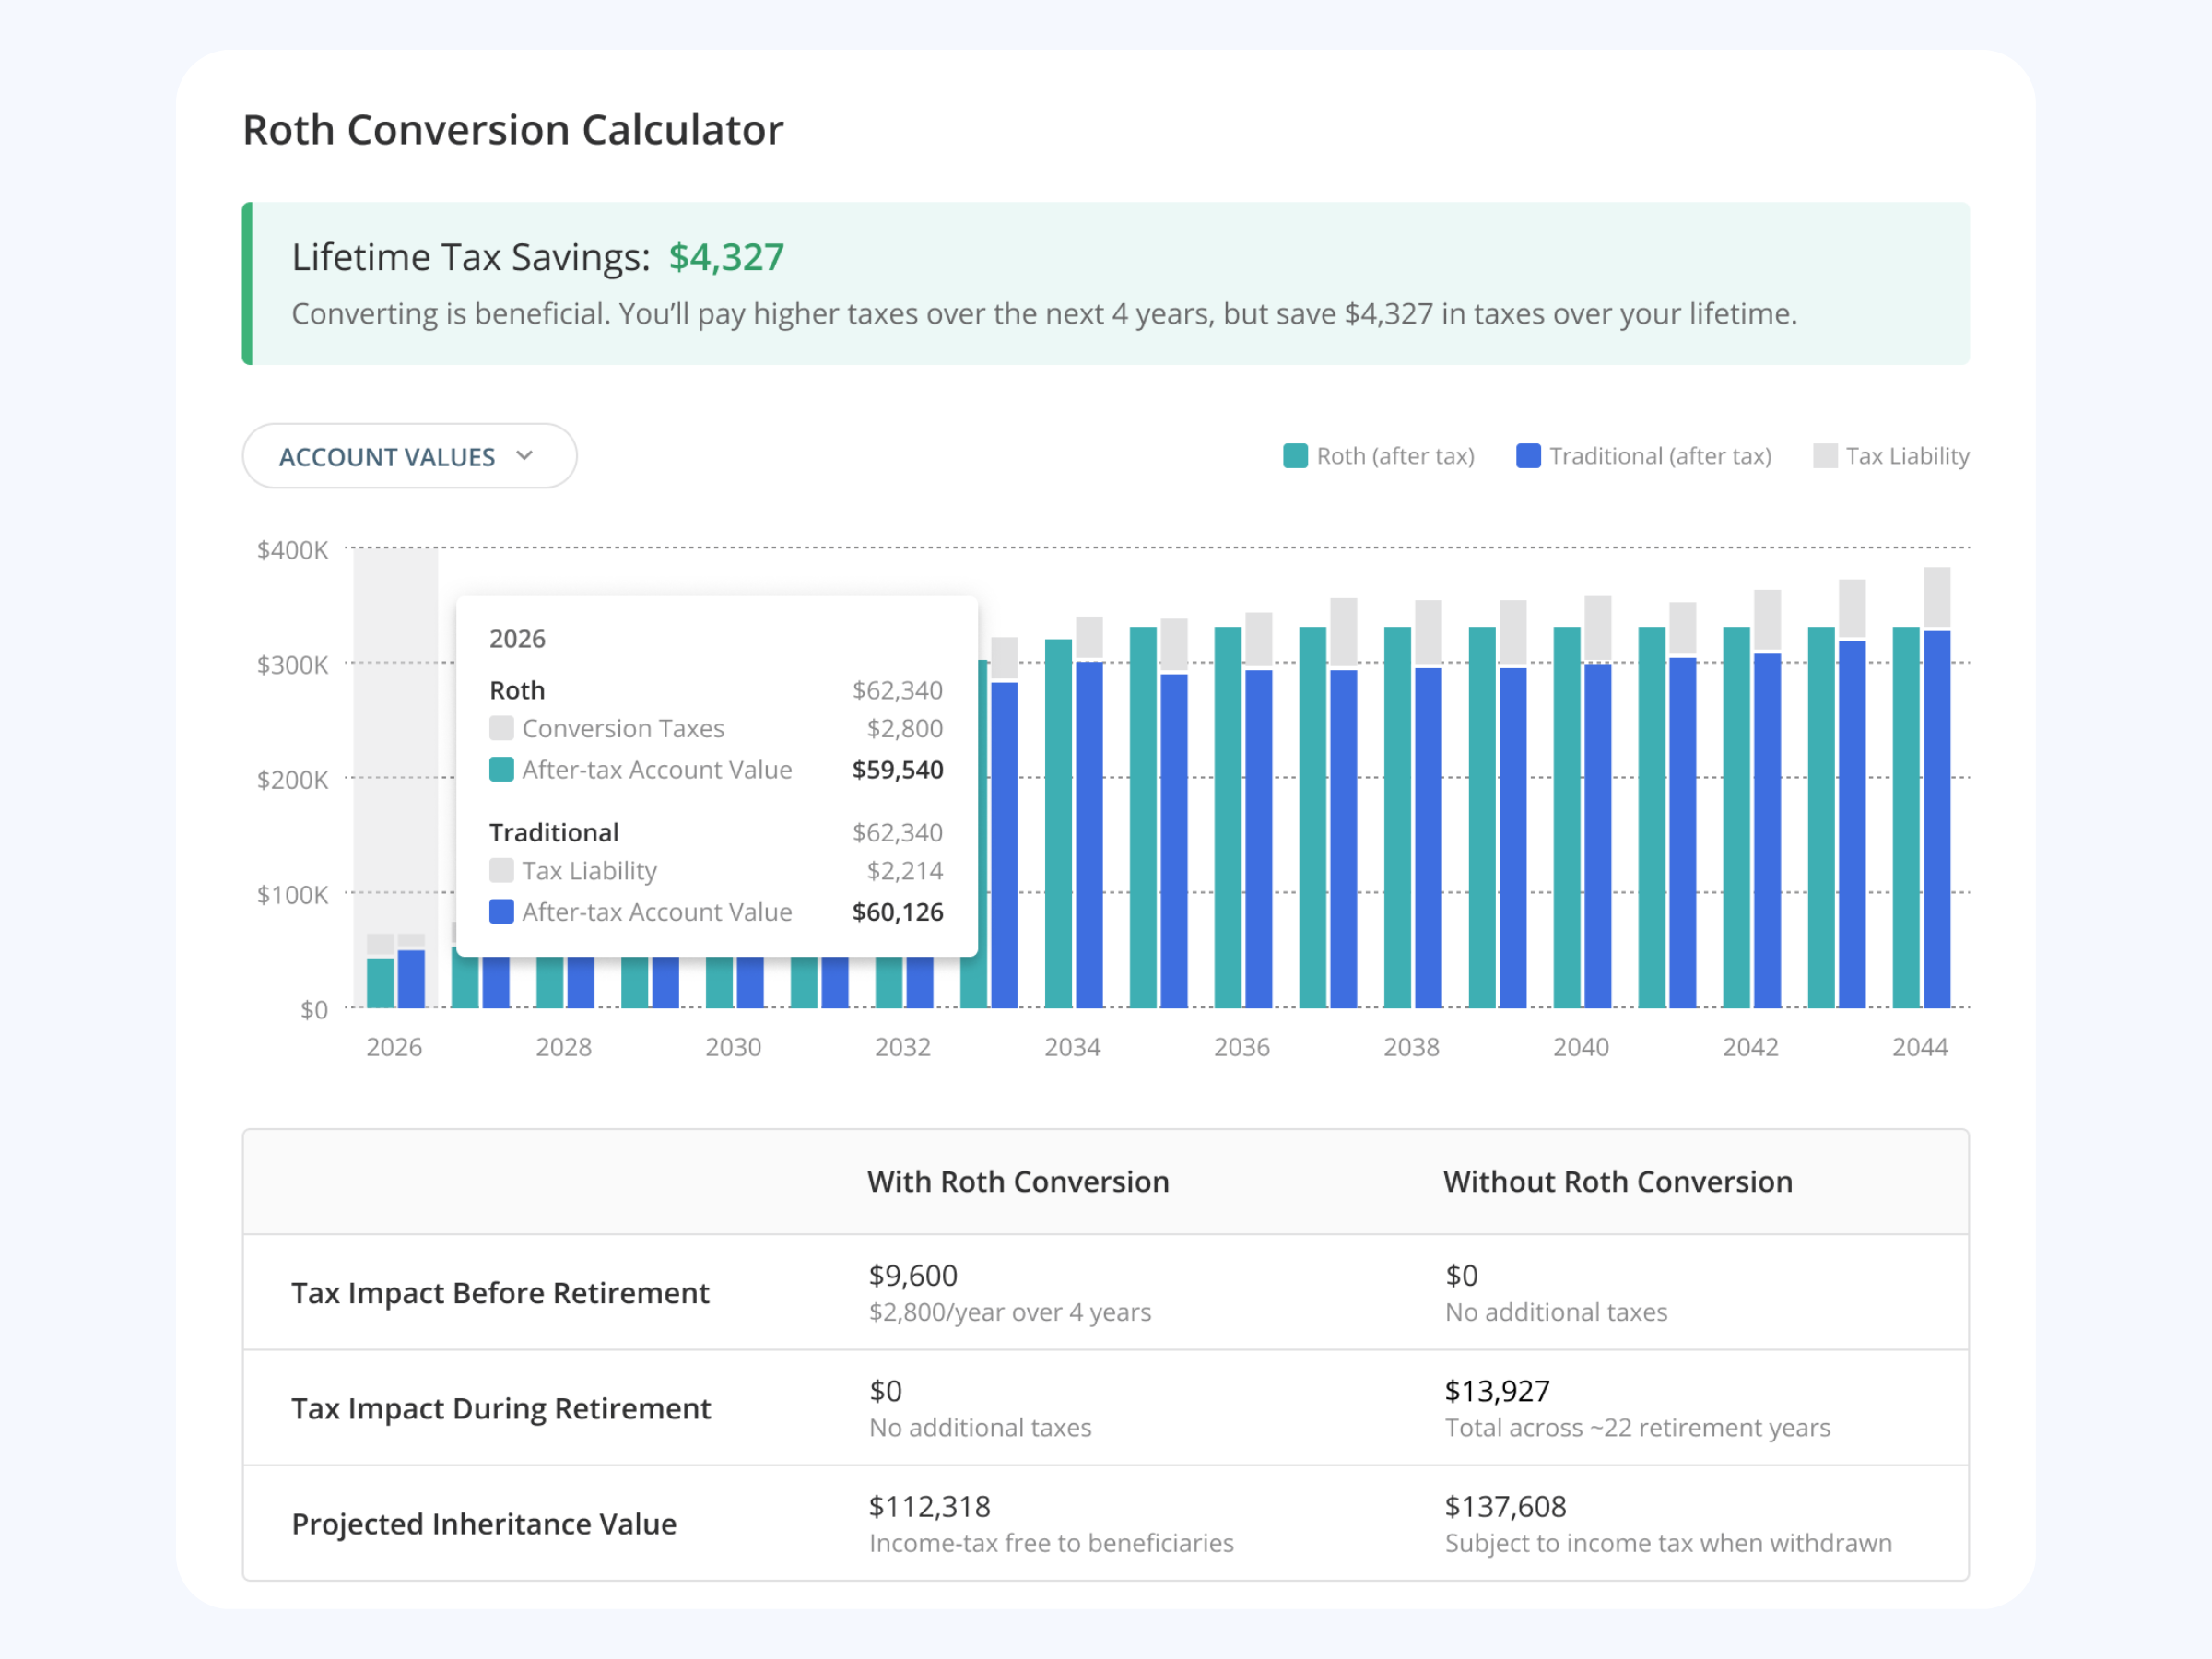The height and width of the screenshot is (1659, 2212).
Task: Click the gray Tax Liability swatch in tooltip
Action: (x=502, y=869)
